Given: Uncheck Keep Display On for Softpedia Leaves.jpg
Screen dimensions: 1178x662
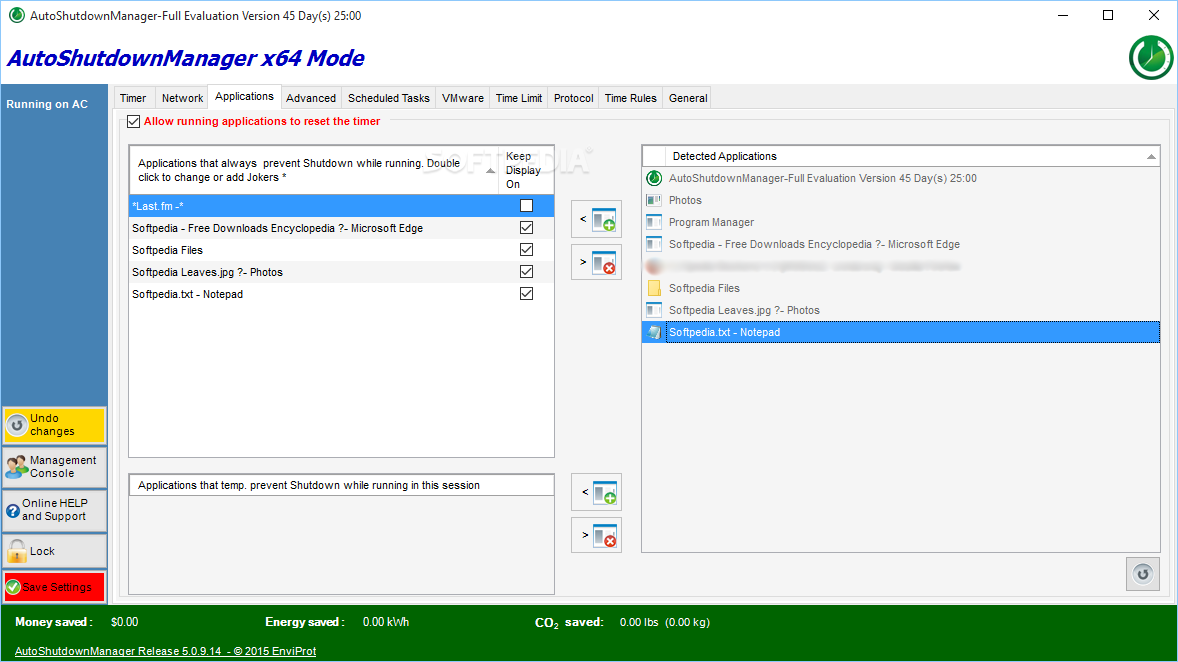Looking at the screenshot, I should [x=527, y=271].
